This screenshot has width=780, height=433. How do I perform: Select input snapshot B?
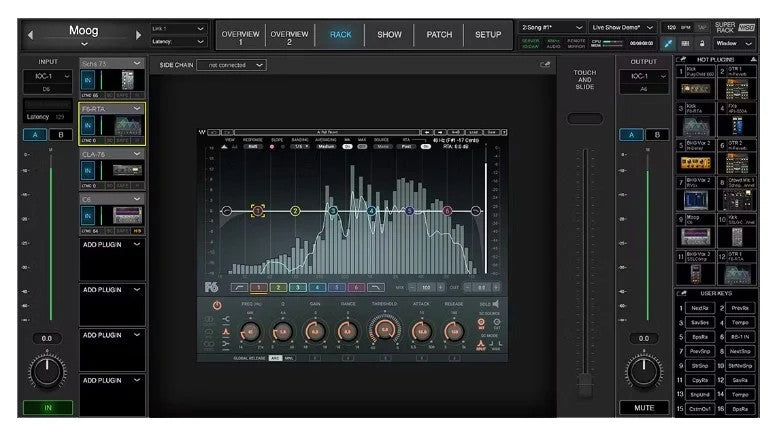coord(61,134)
